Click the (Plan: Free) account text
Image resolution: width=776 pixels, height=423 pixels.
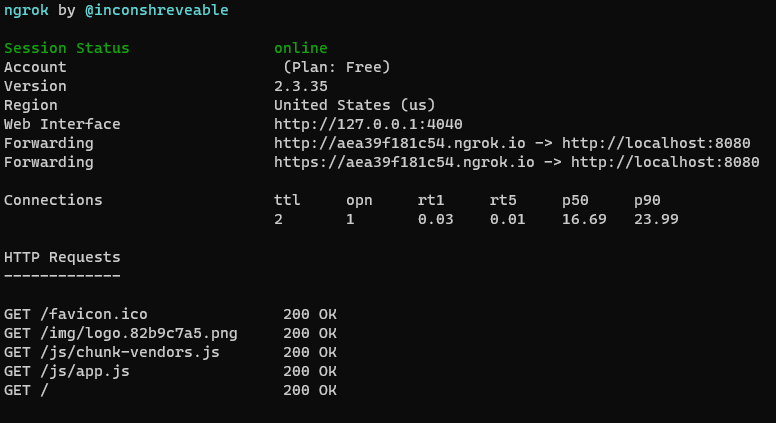coord(336,67)
